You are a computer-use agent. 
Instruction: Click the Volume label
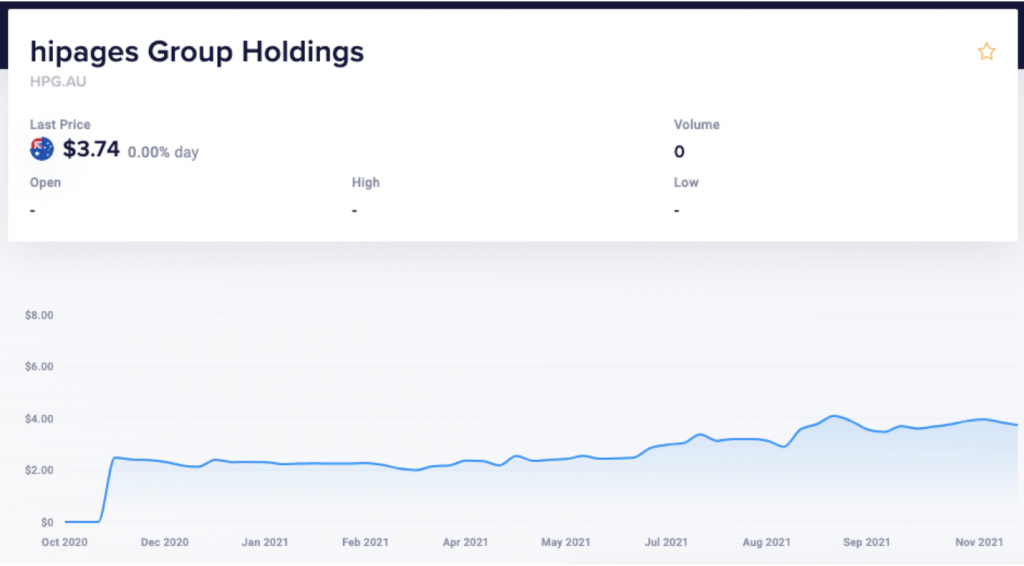tap(697, 125)
